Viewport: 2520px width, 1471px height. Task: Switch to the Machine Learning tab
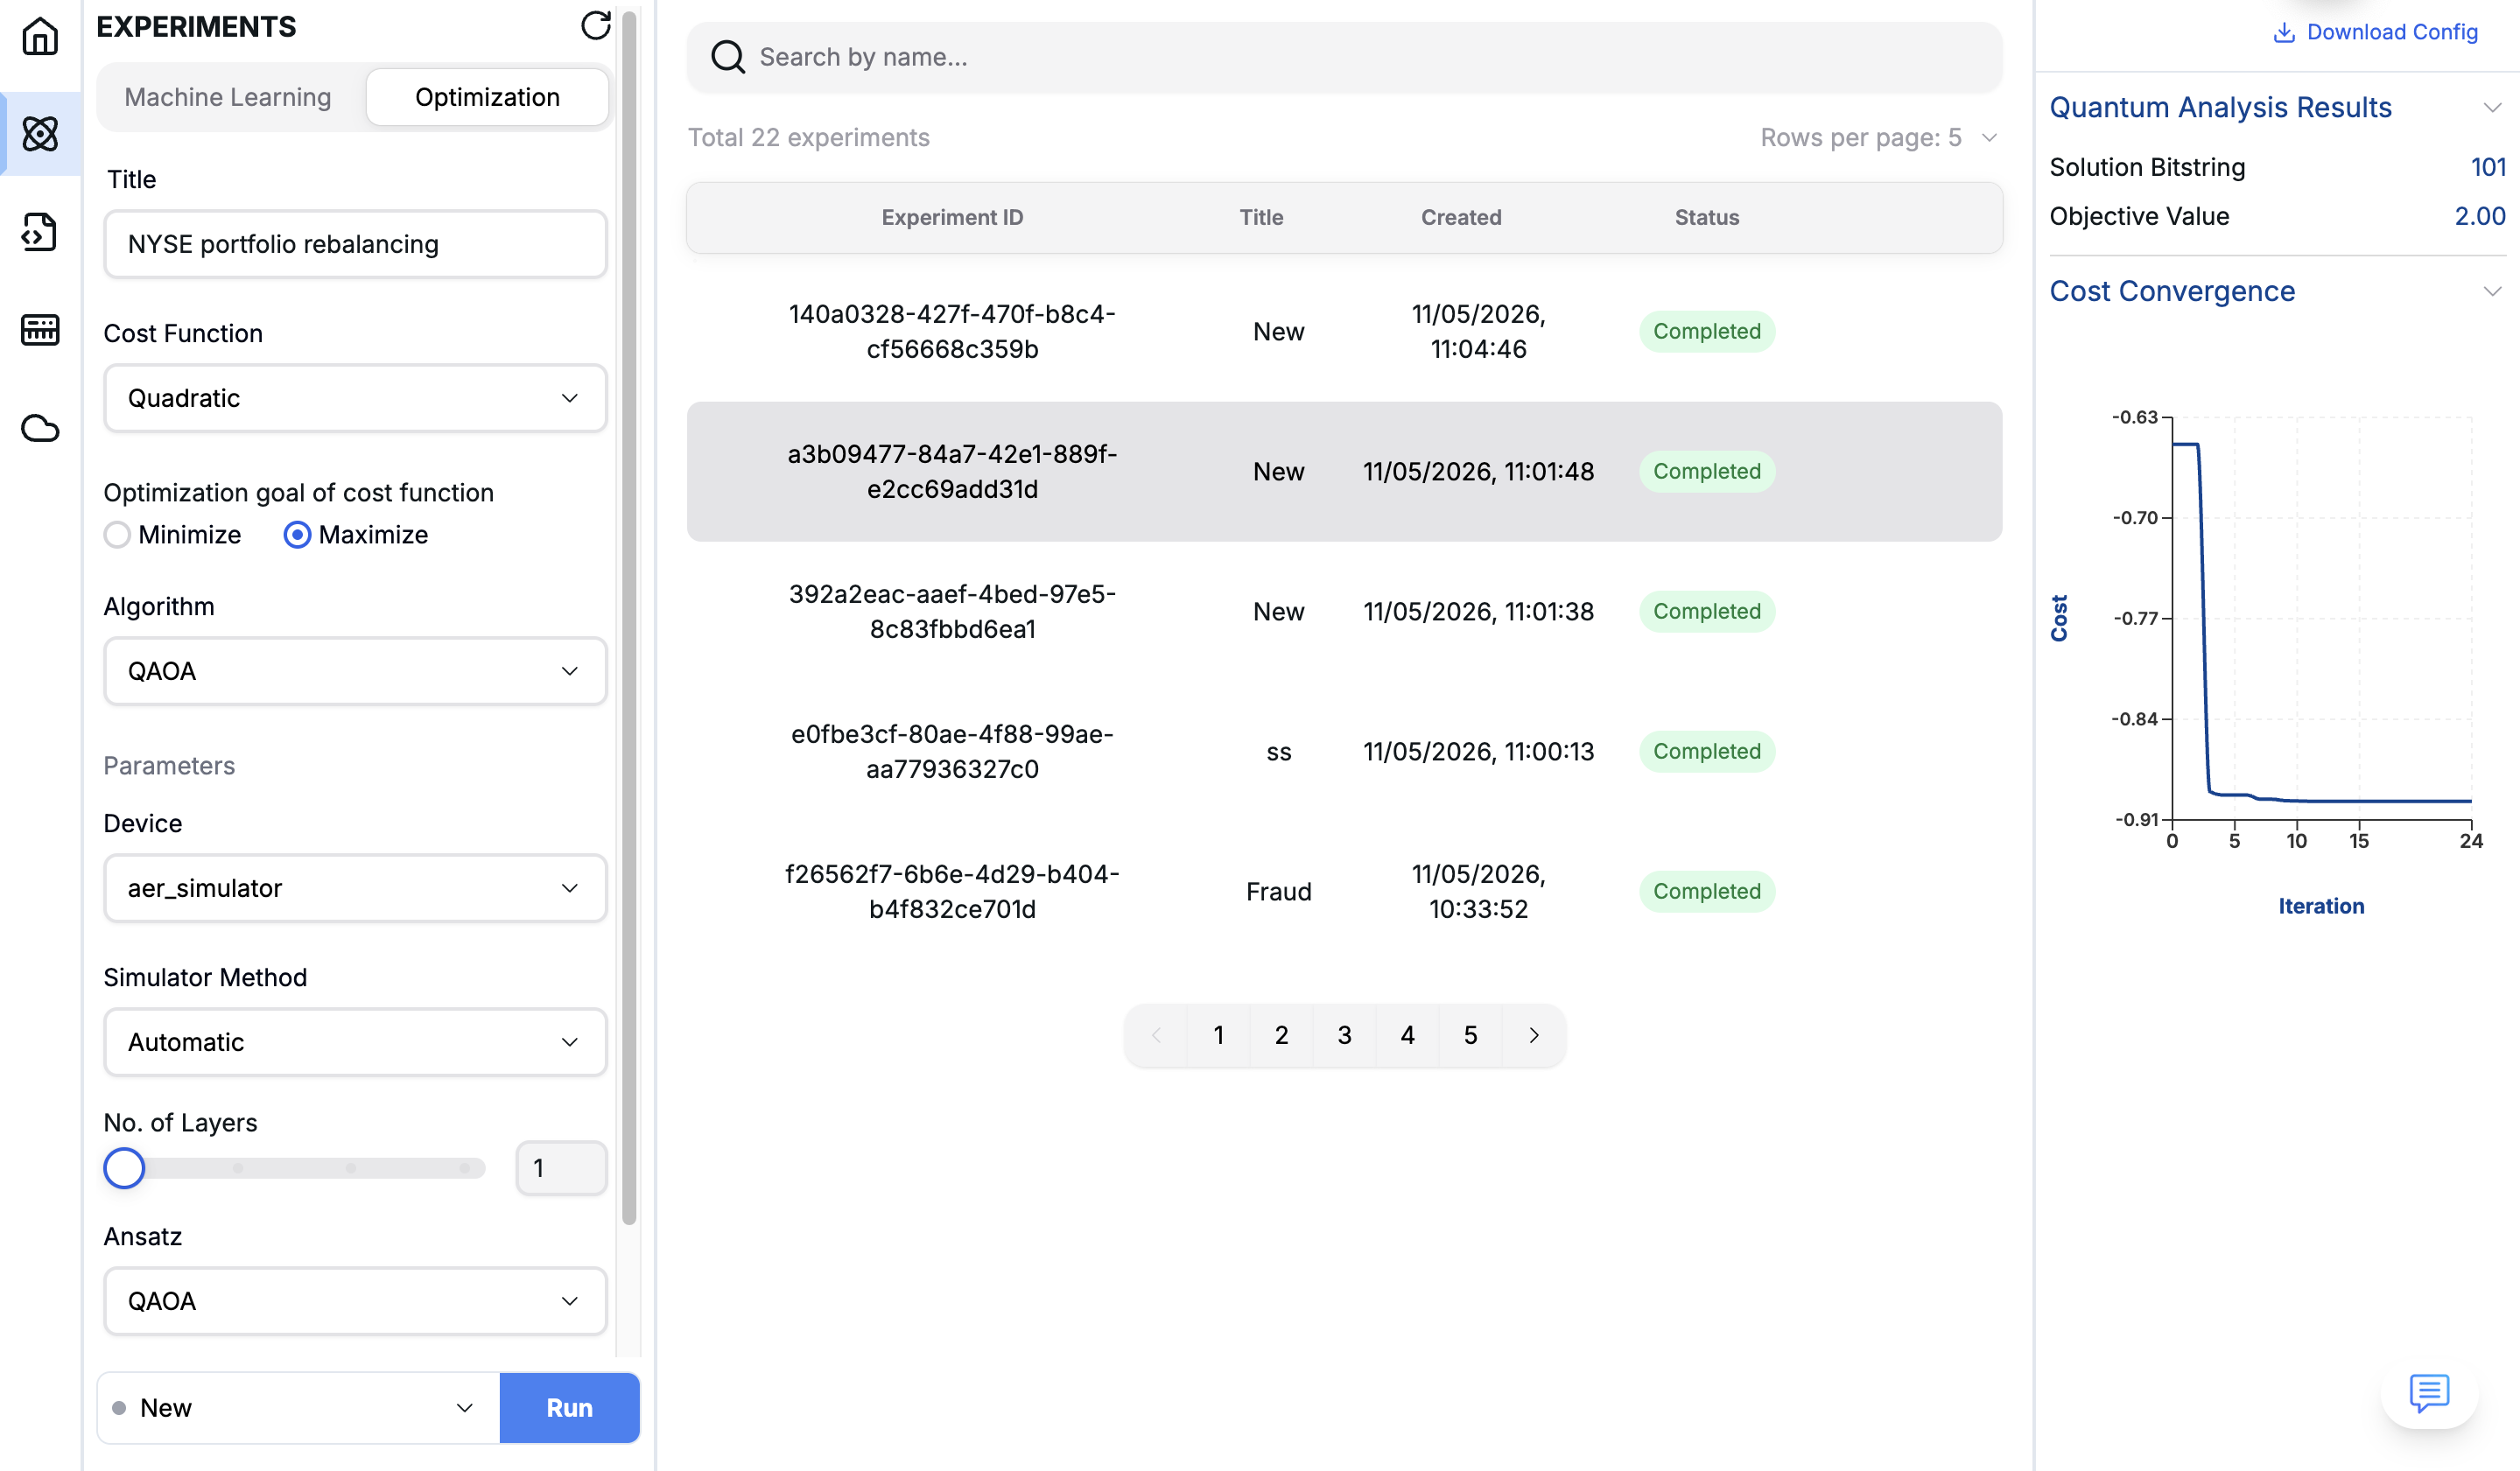point(228,97)
